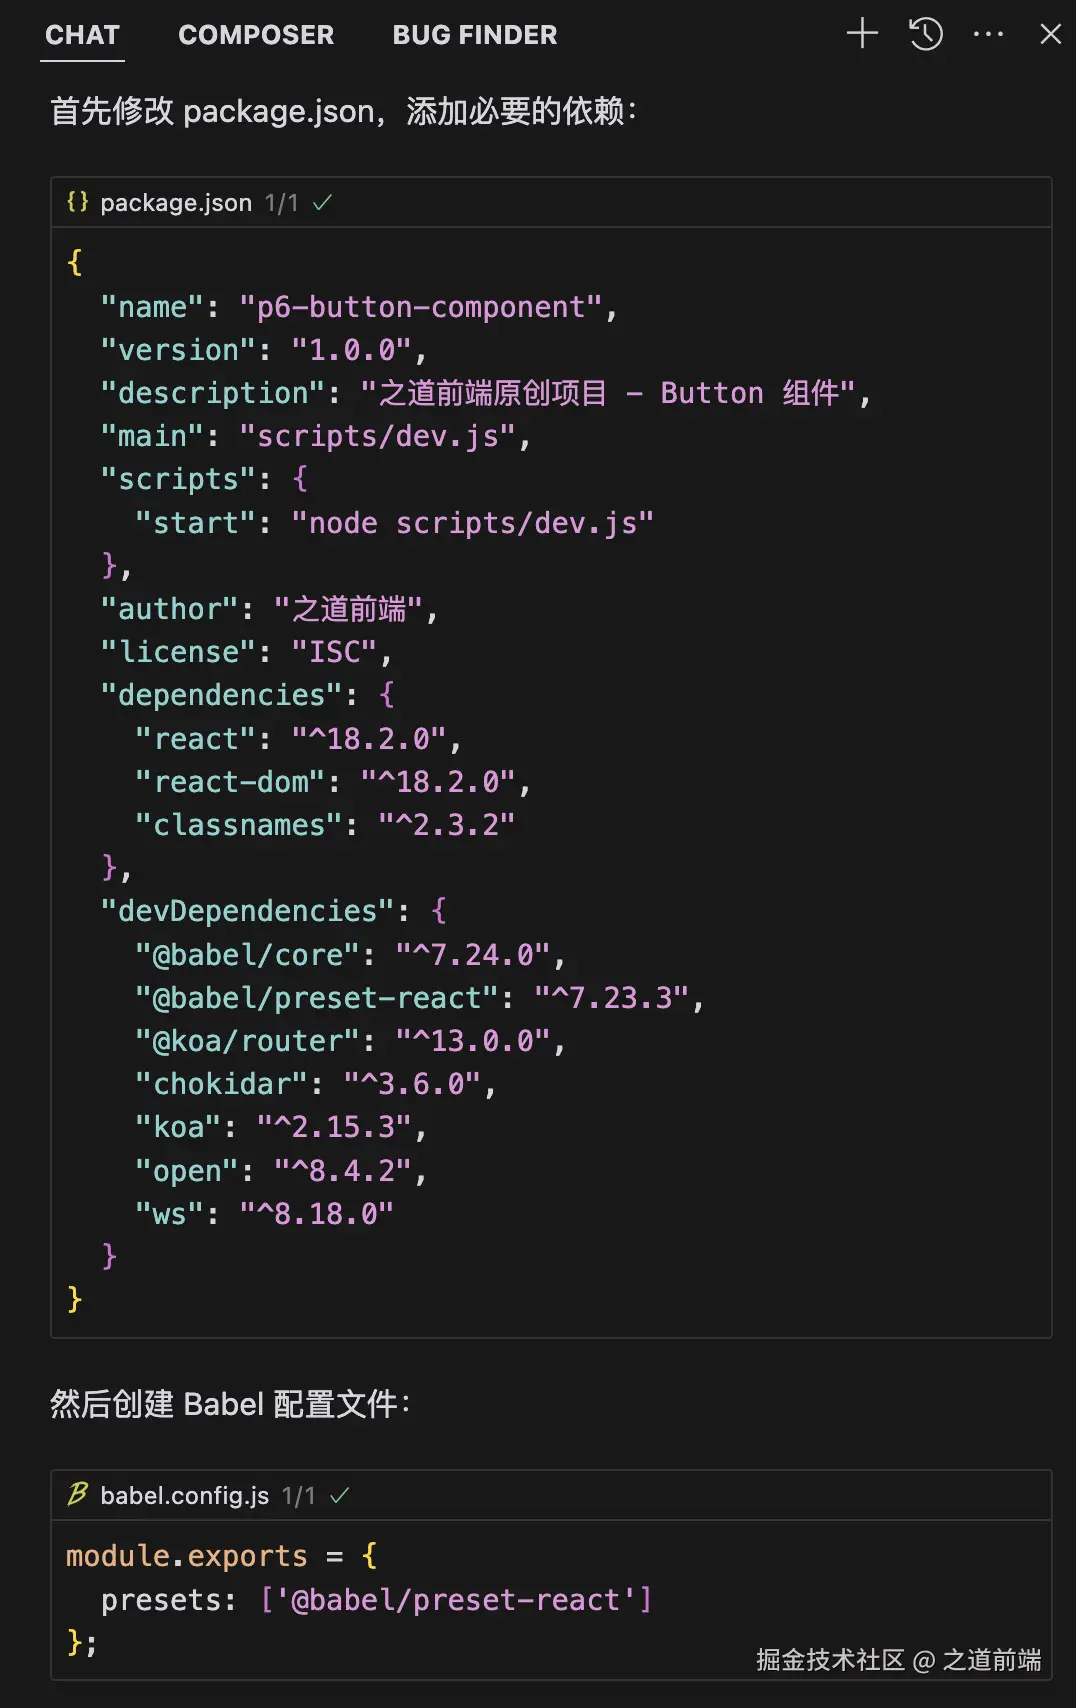Open the more actions ellipsis menu
The width and height of the screenshot is (1076, 1708).
tap(988, 34)
